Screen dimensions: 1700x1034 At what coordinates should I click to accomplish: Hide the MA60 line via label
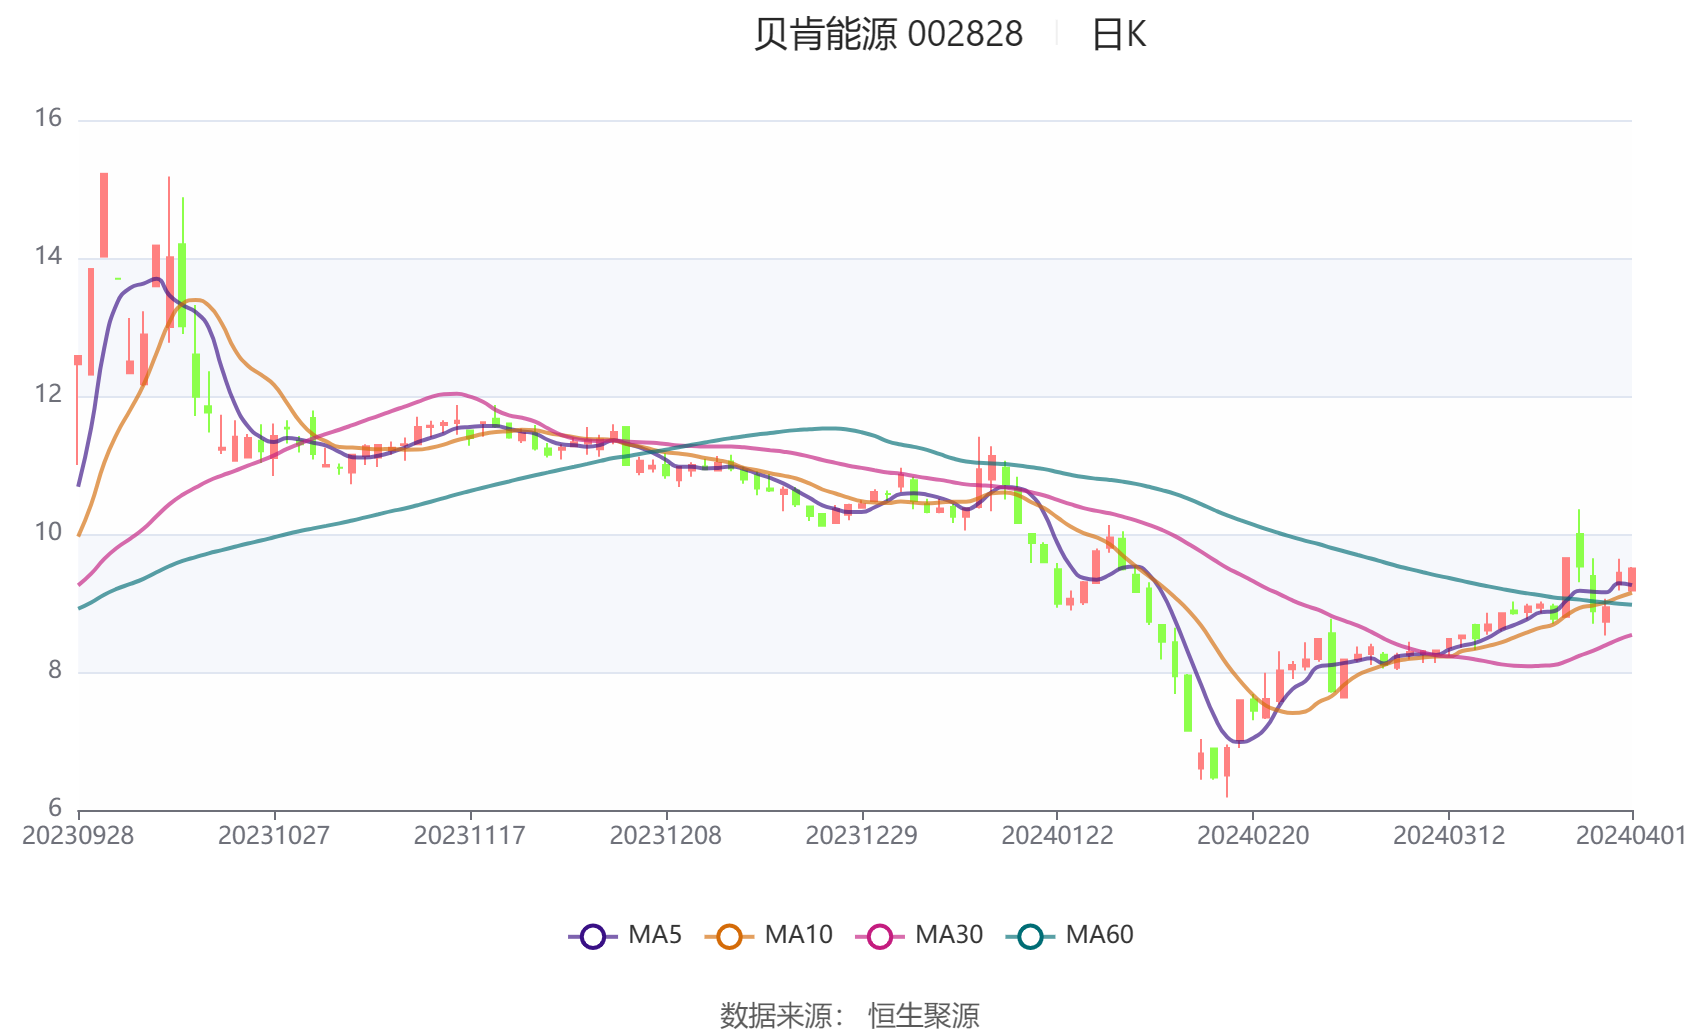tap(1099, 935)
